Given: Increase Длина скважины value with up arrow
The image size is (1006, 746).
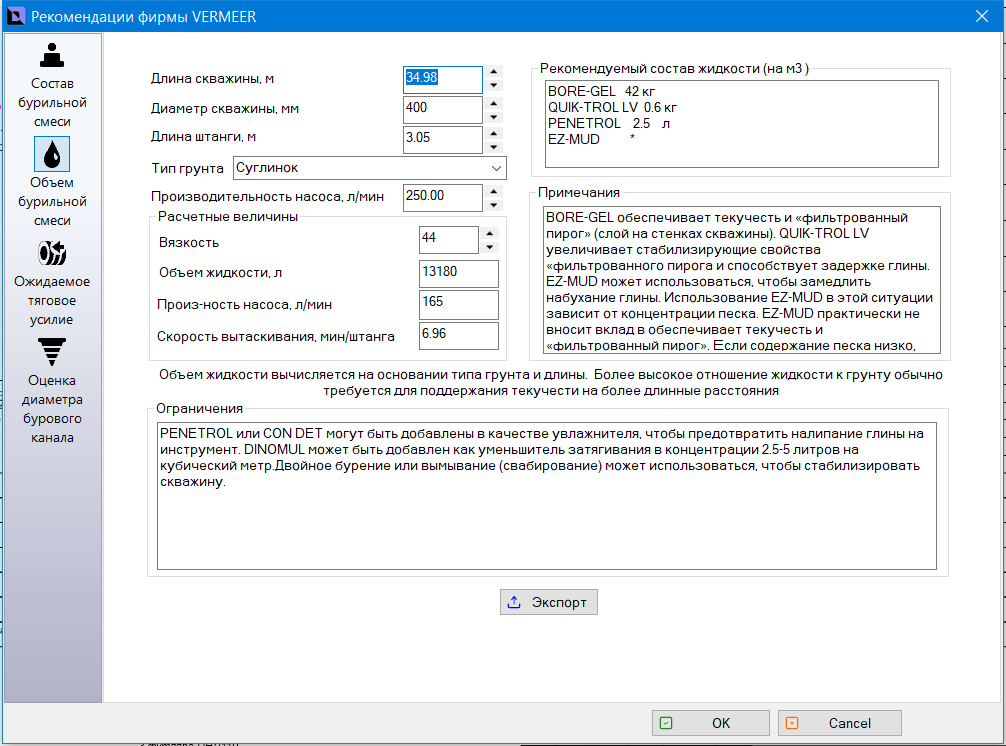Looking at the screenshot, I should coord(493,72).
